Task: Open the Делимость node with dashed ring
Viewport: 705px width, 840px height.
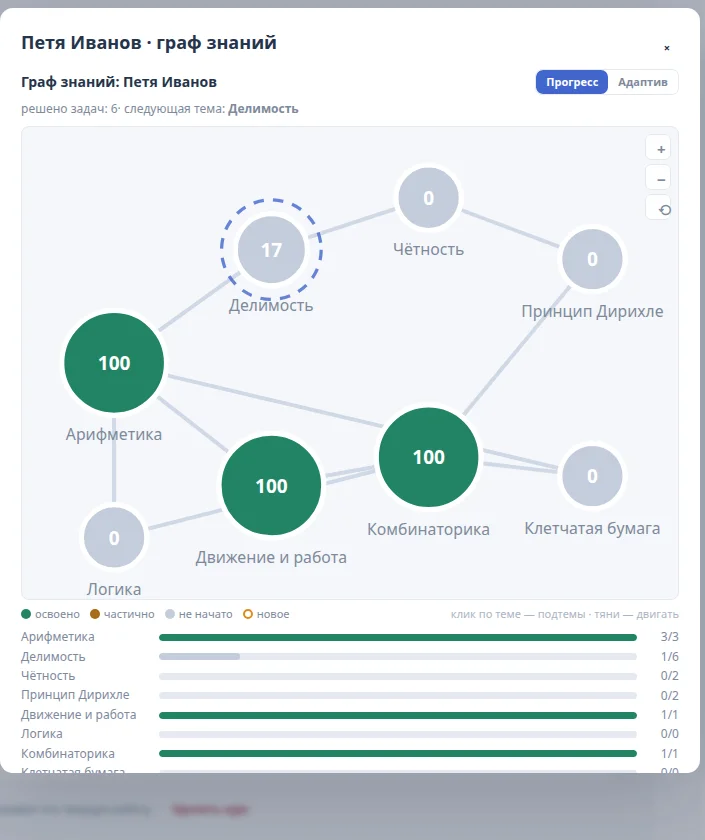Action: [272, 250]
